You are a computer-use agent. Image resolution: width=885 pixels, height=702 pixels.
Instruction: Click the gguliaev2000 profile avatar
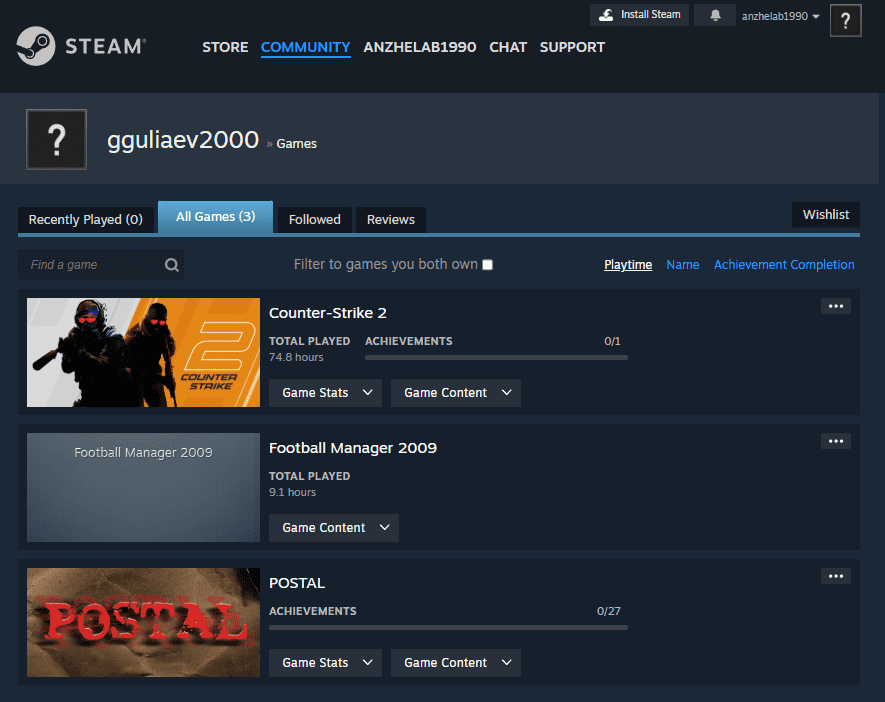[x=56, y=140]
